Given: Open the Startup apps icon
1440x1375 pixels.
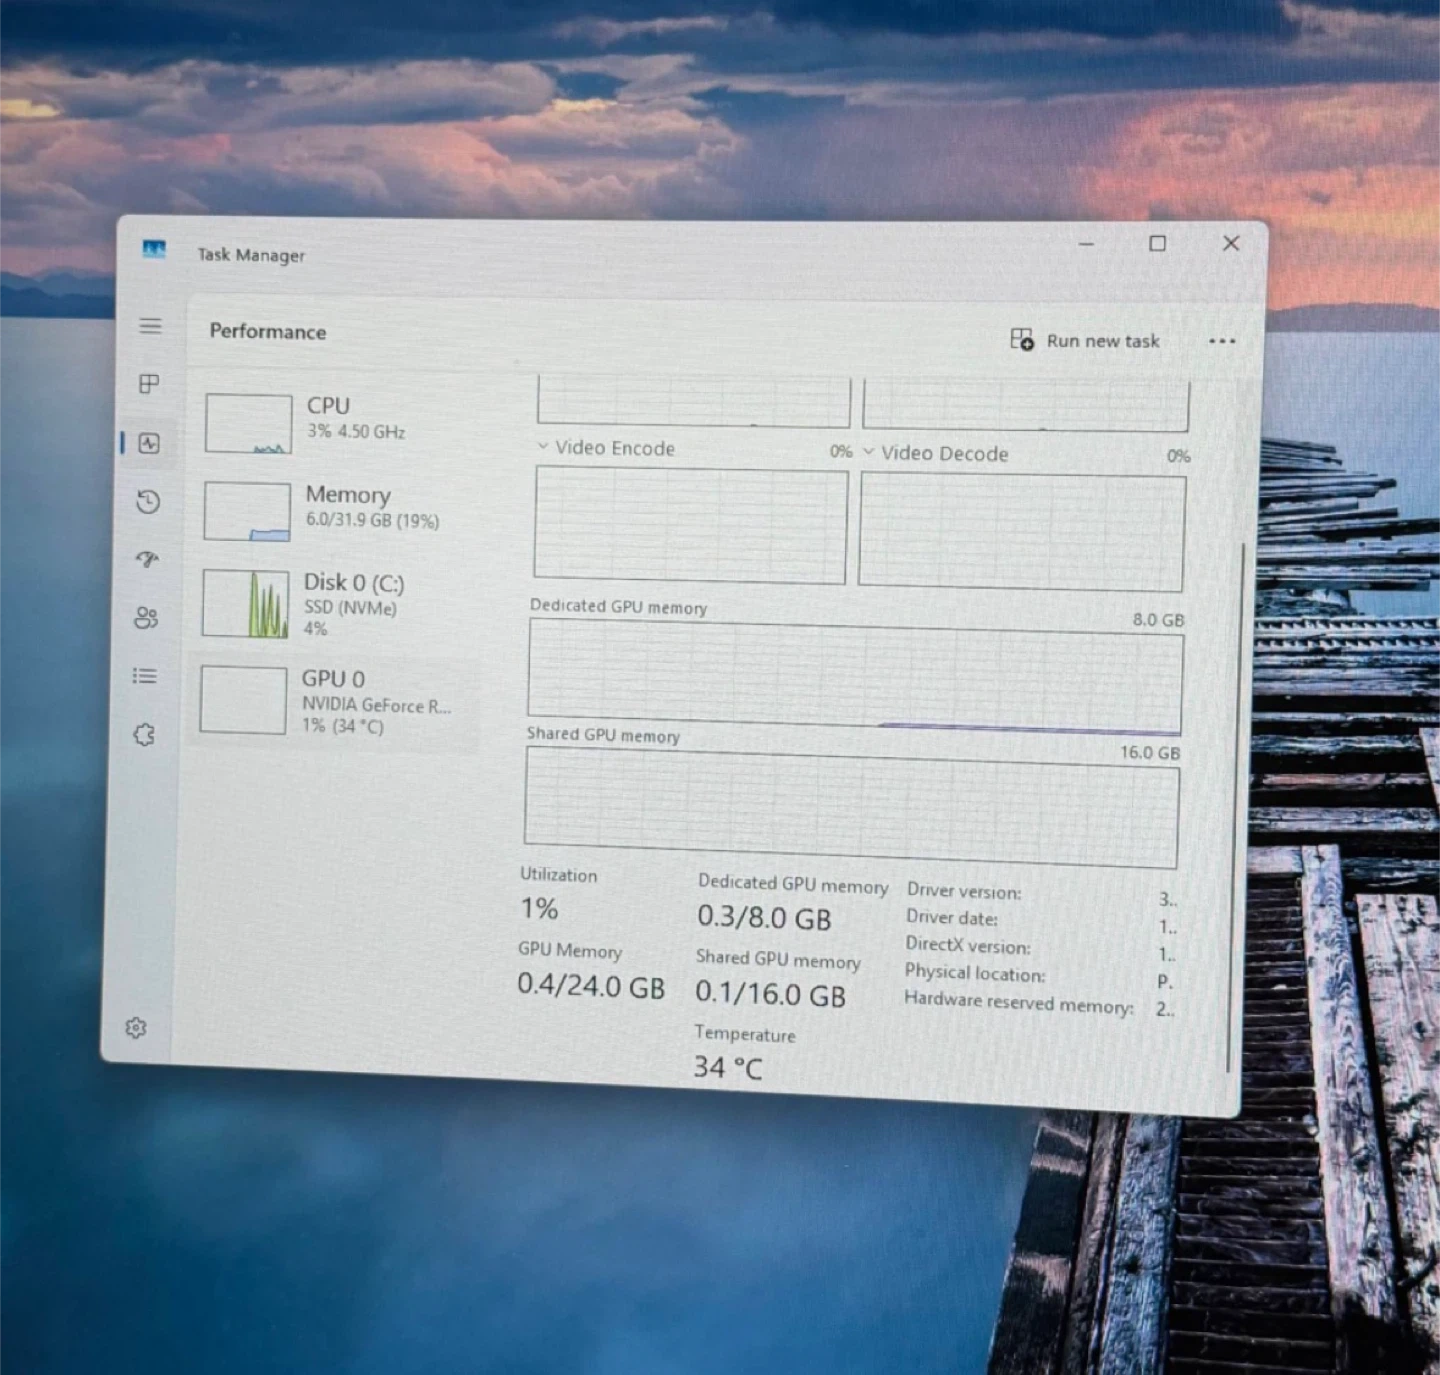Looking at the screenshot, I should pyautogui.click(x=147, y=560).
